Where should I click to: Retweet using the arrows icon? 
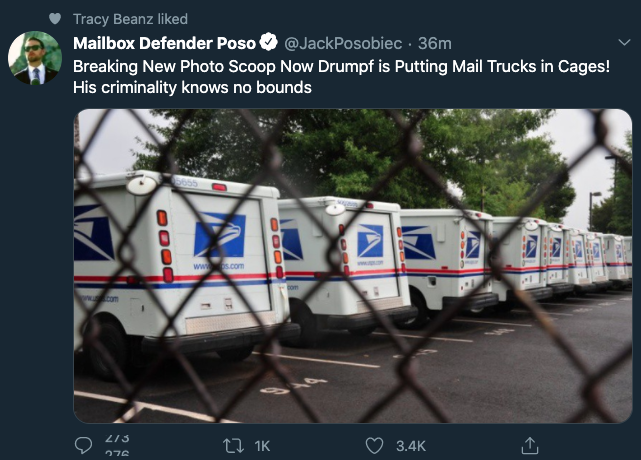(x=233, y=446)
